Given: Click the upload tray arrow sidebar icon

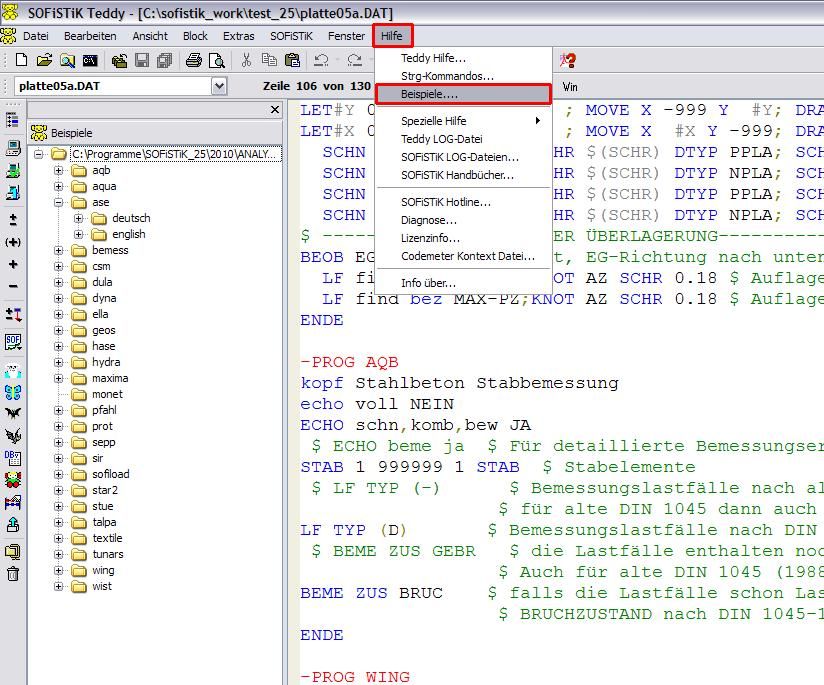Looking at the screenshot, I should [x=13, y=525].
